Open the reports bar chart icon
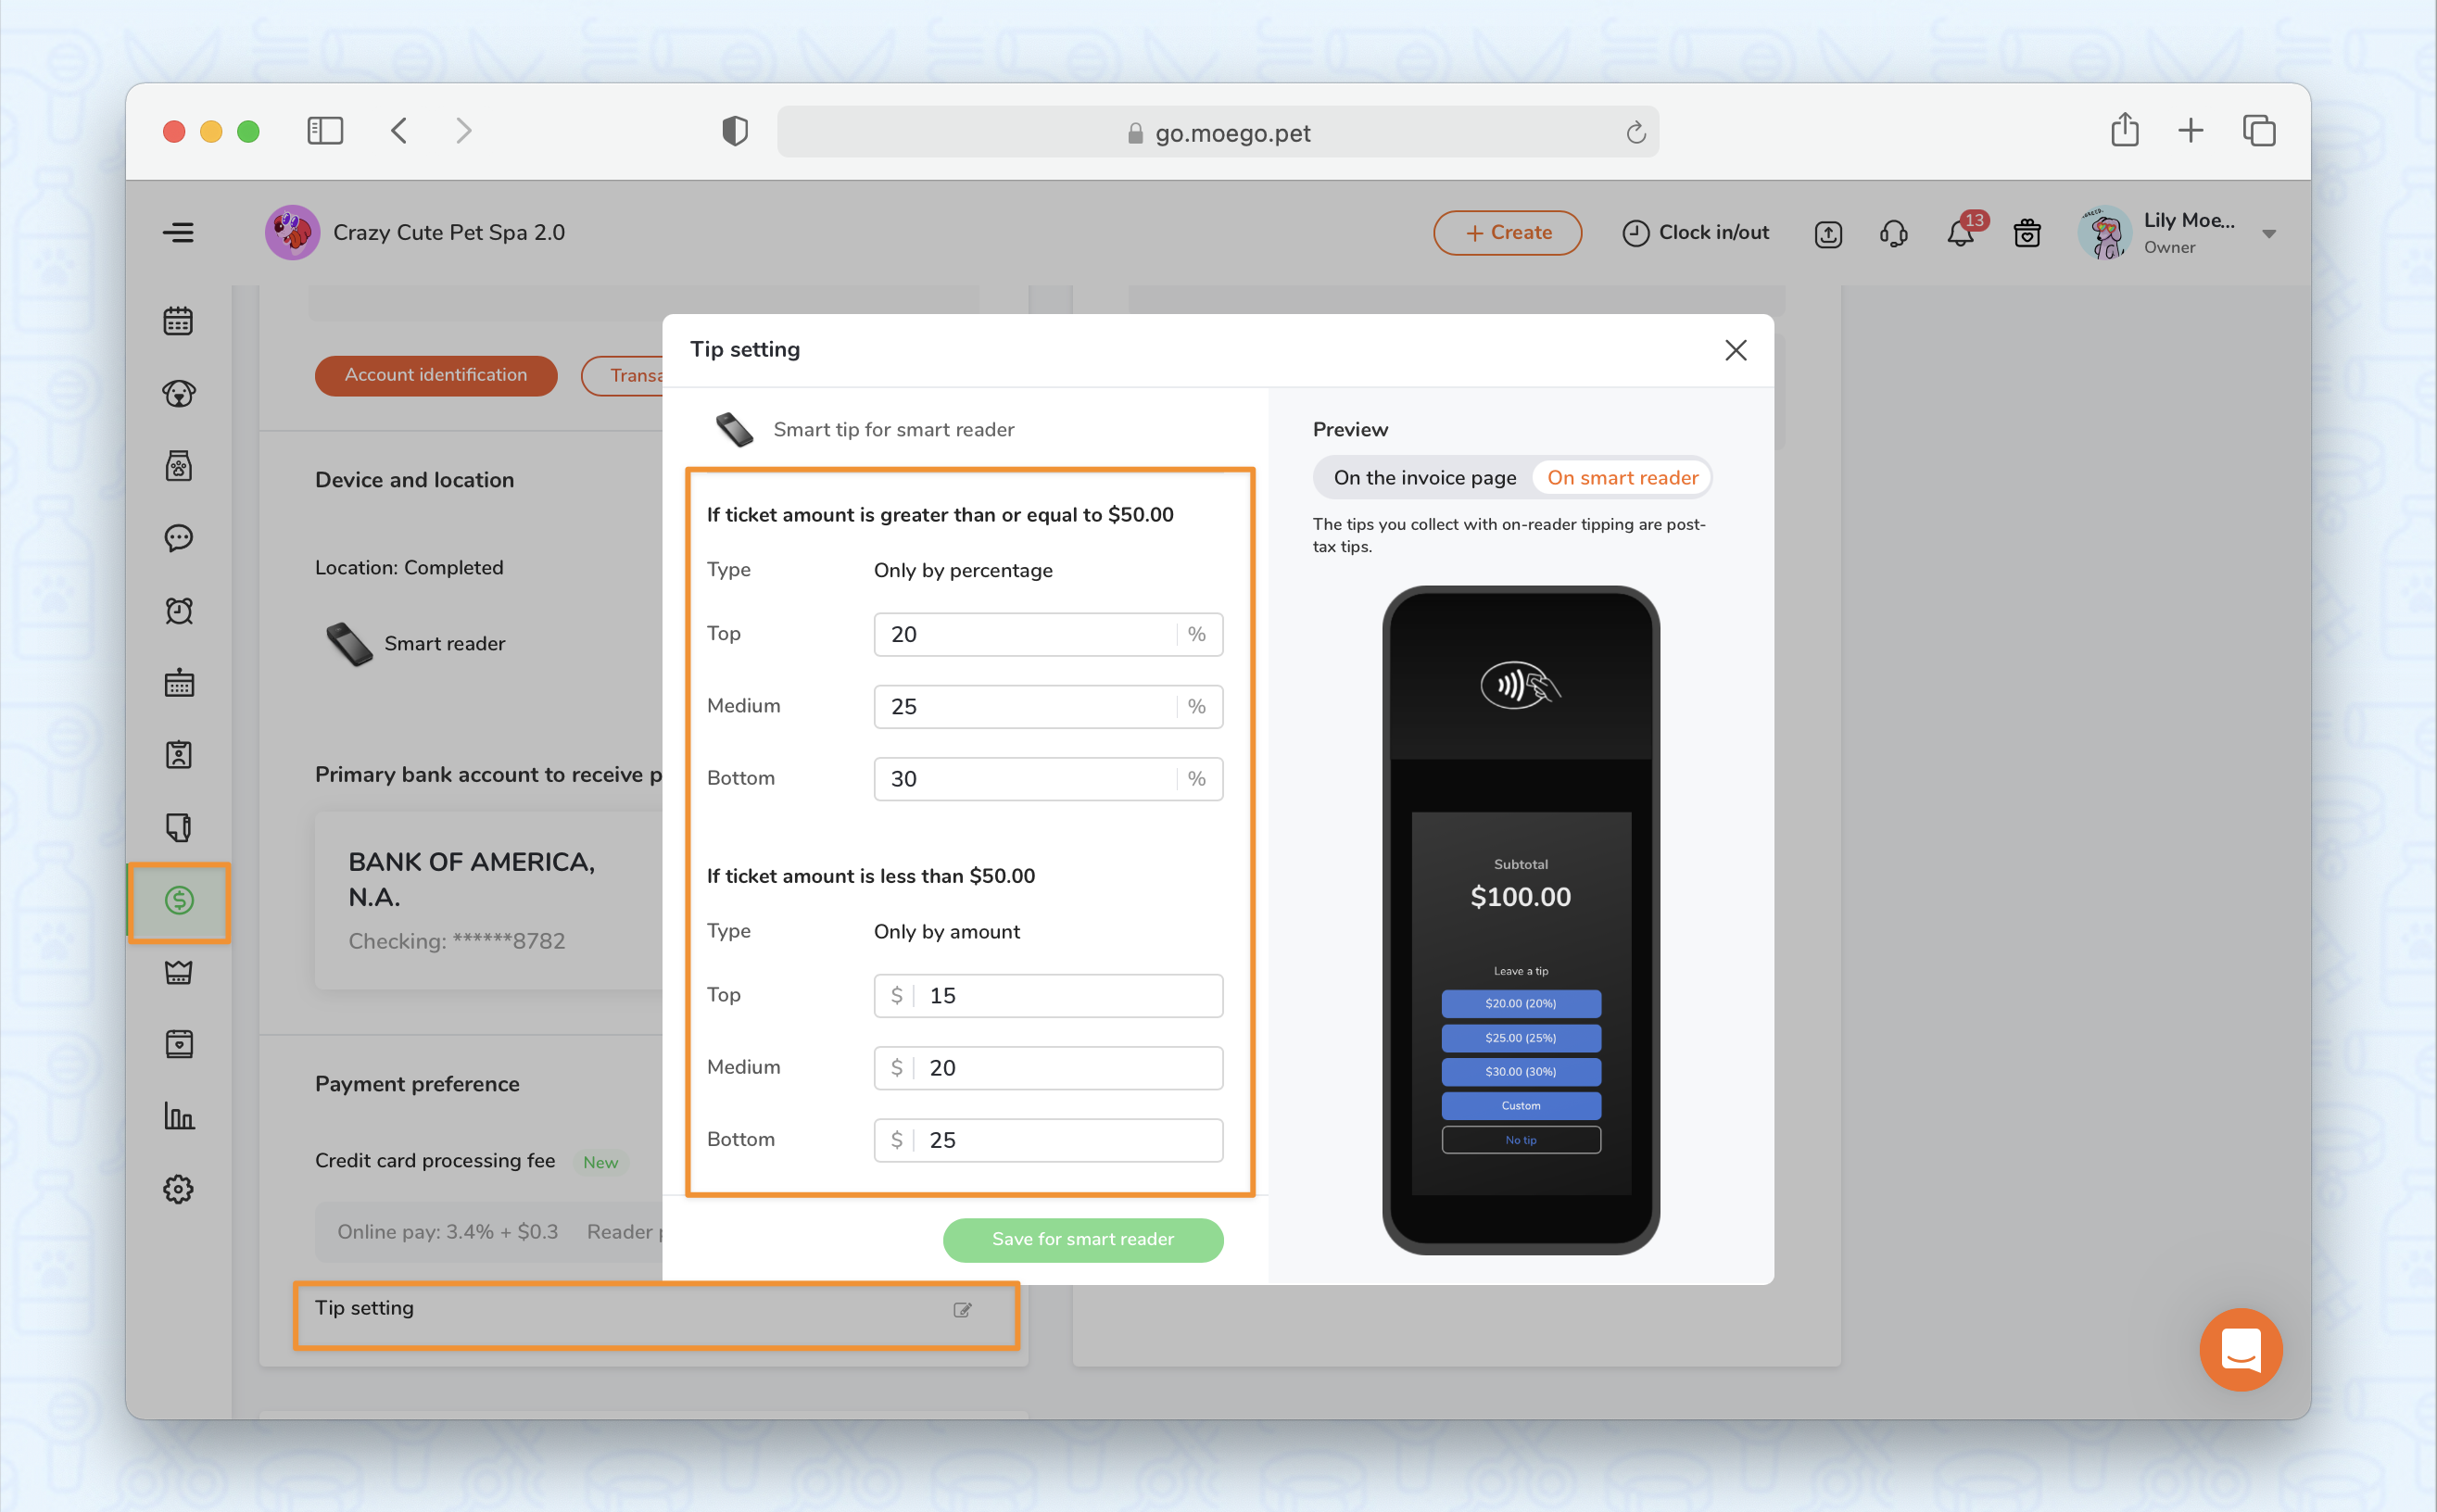Image resolution: width=2437 pixels, height=1512 pixels. 178,1116
